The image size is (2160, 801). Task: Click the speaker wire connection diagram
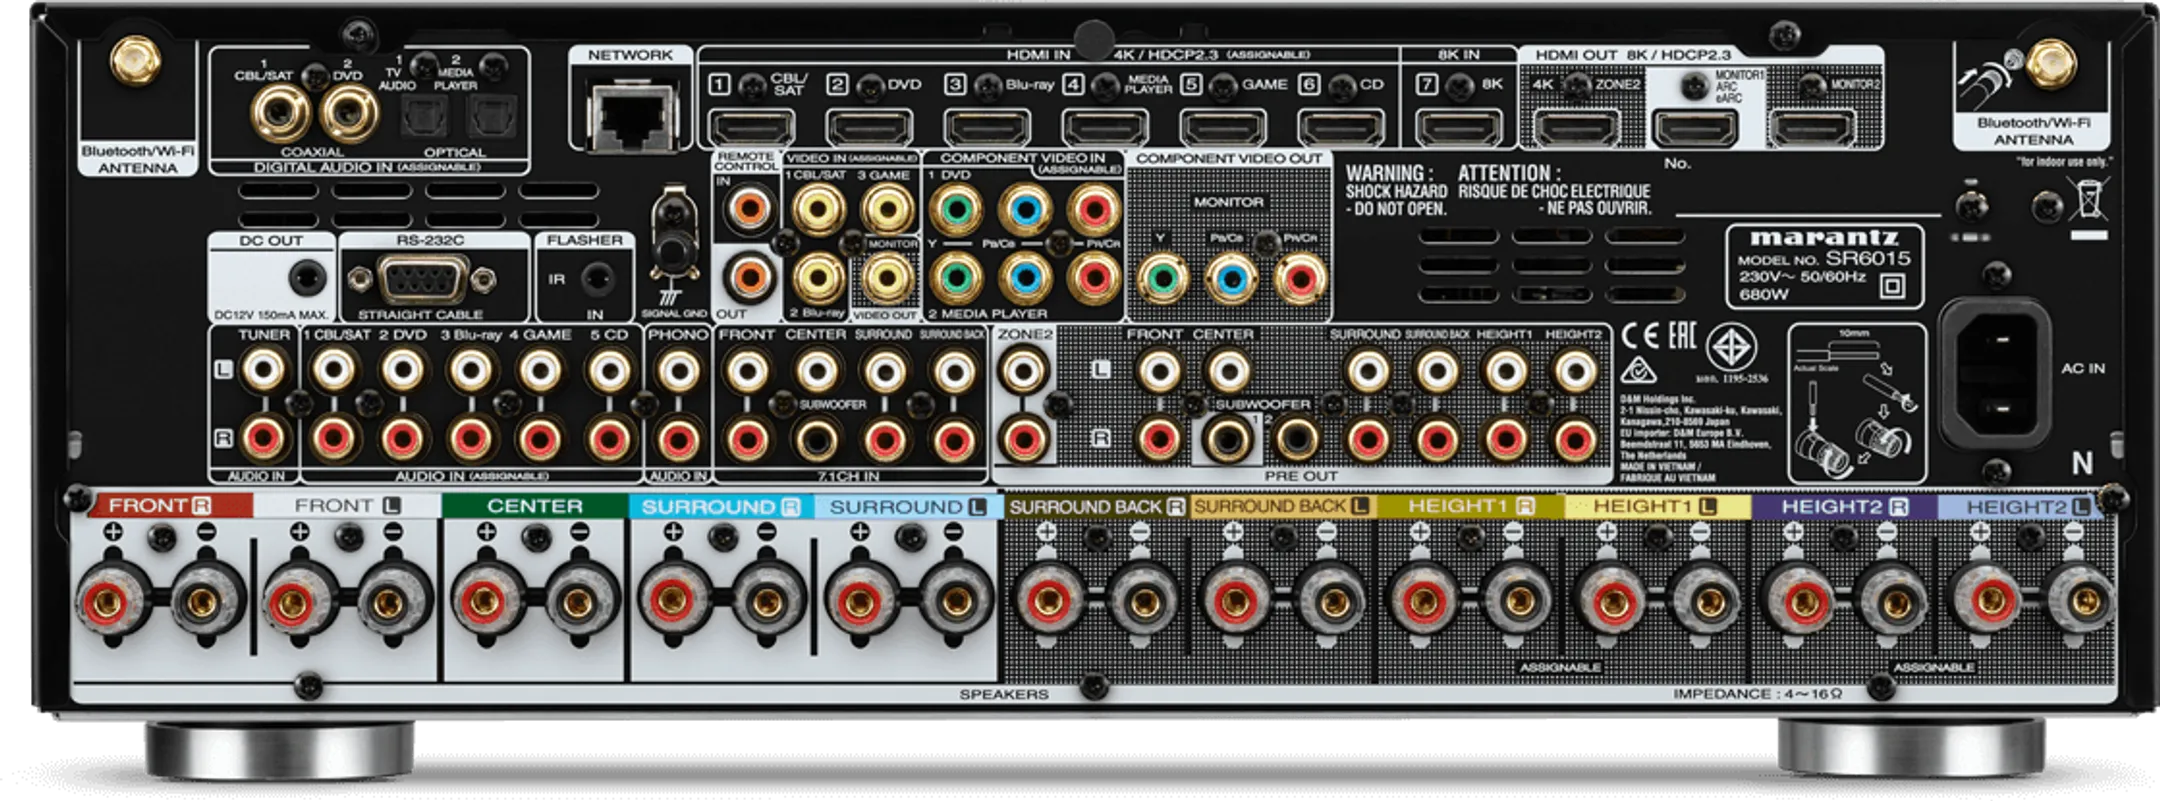point(1857,403)
